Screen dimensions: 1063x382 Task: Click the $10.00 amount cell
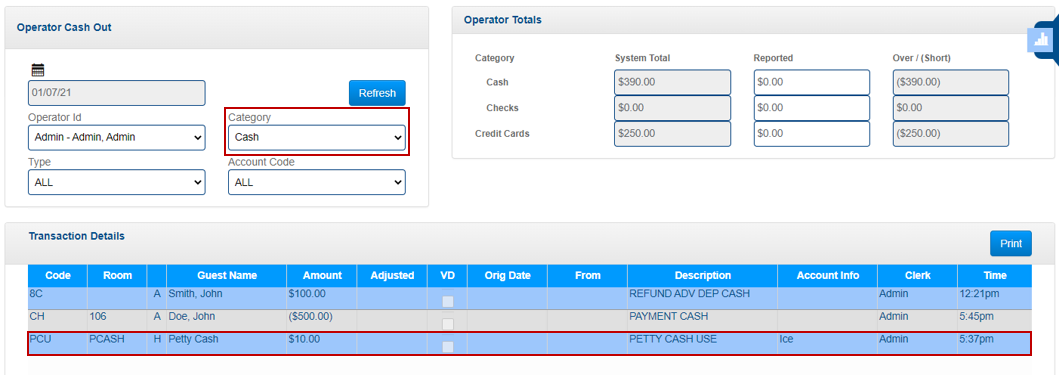coord(322,344)
